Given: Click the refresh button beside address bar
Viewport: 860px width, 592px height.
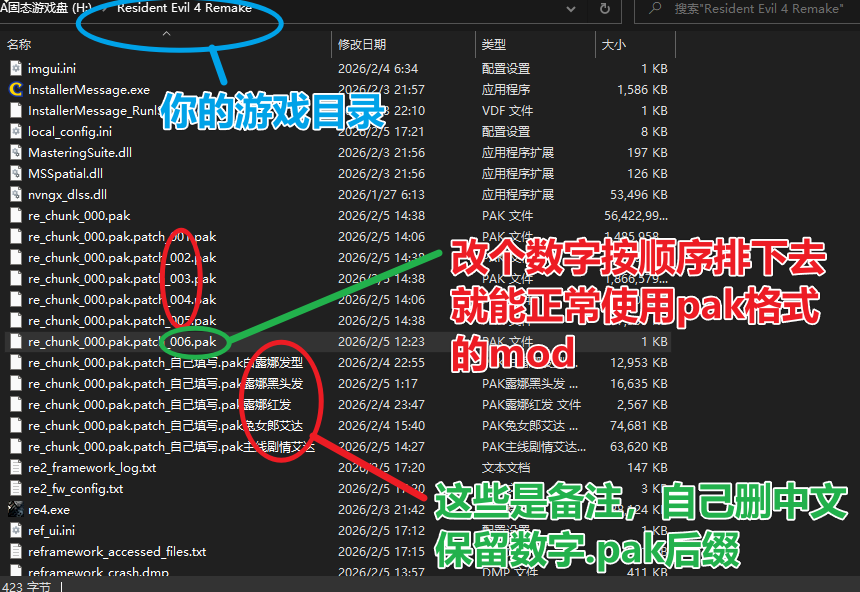Looking at the screenshot, I should (604, 9).
